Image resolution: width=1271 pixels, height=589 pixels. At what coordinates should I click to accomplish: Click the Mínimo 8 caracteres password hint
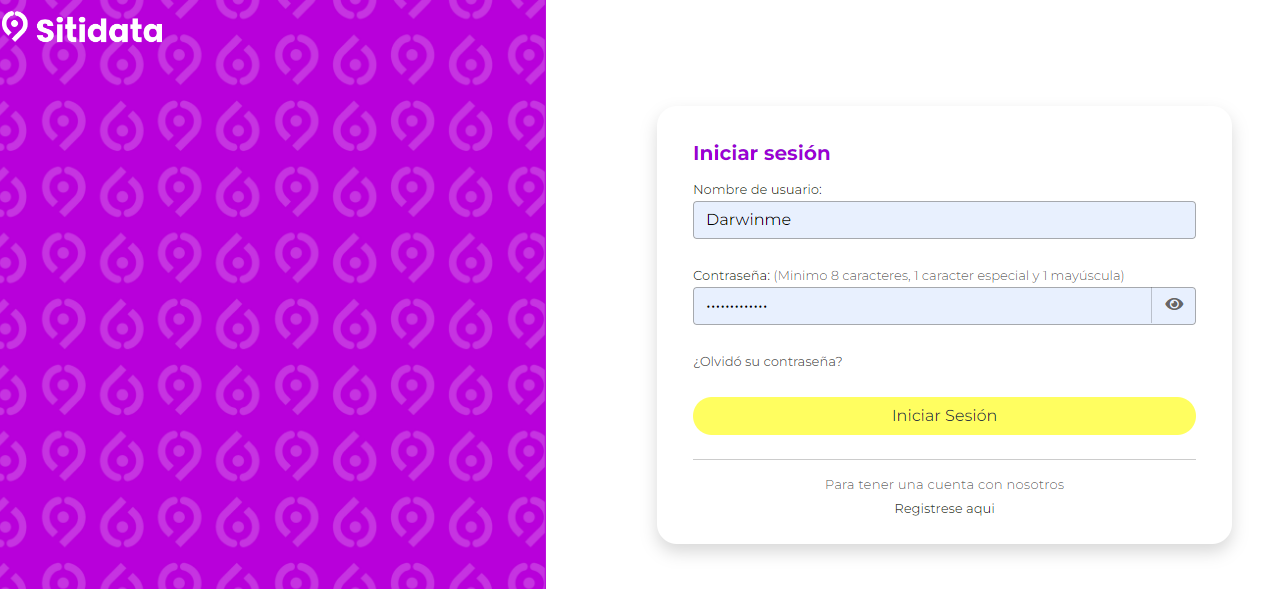[949, 275]
